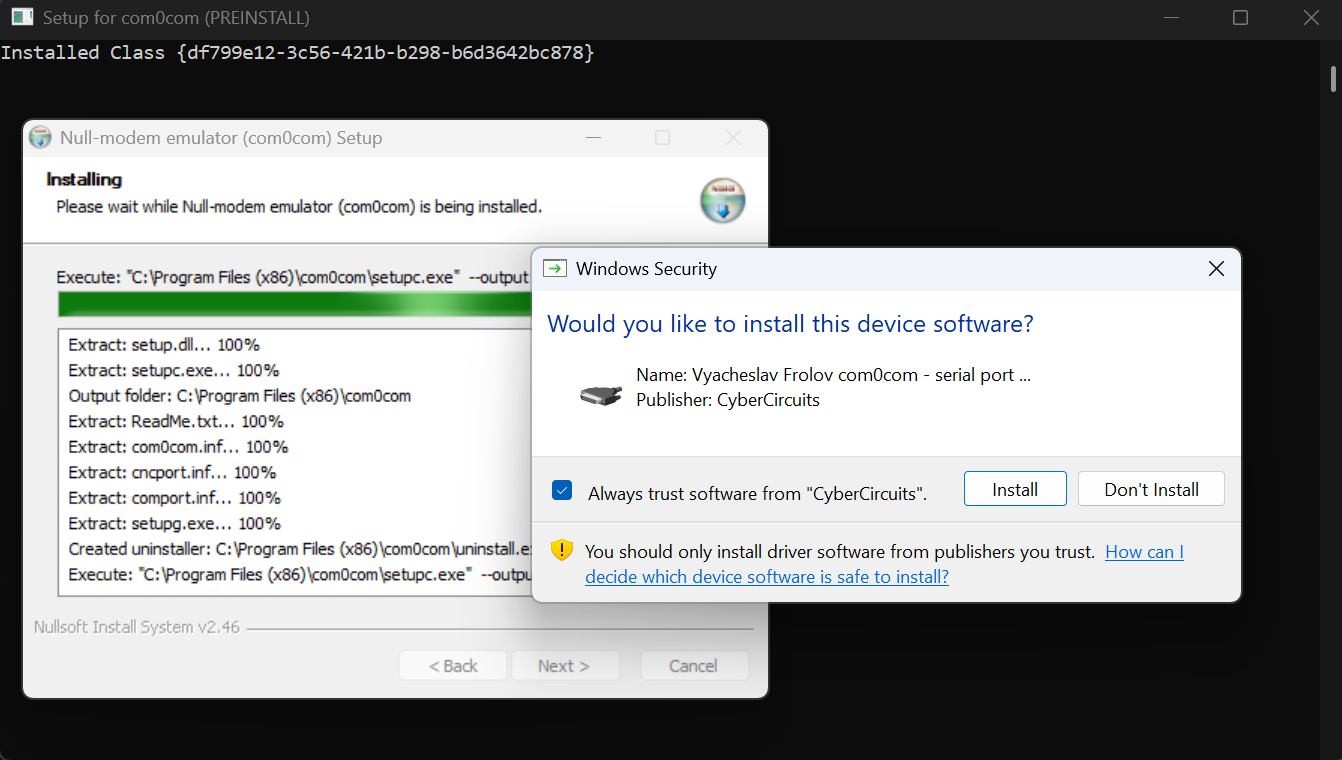Uncheck Always trust software from CyberCircuits
The width and height of the screenshot is (1342, 760).
(562, 491)
